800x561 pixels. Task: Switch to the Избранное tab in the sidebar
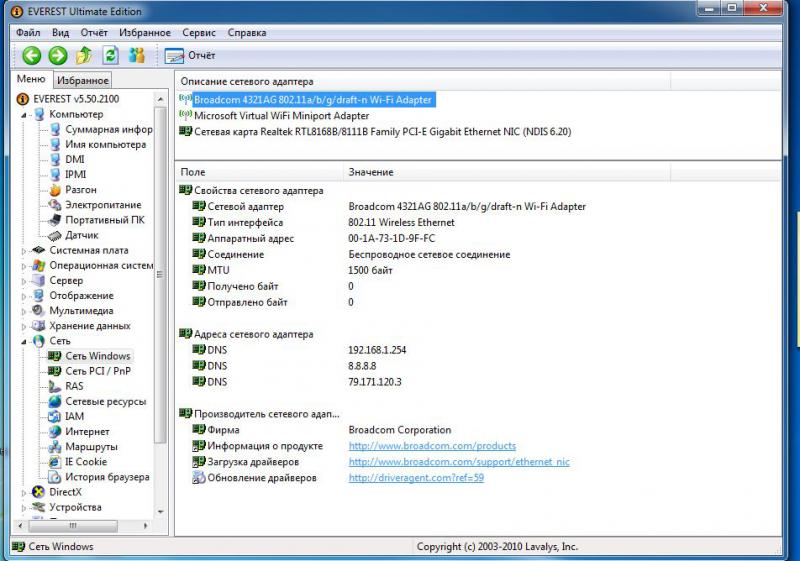82,81
